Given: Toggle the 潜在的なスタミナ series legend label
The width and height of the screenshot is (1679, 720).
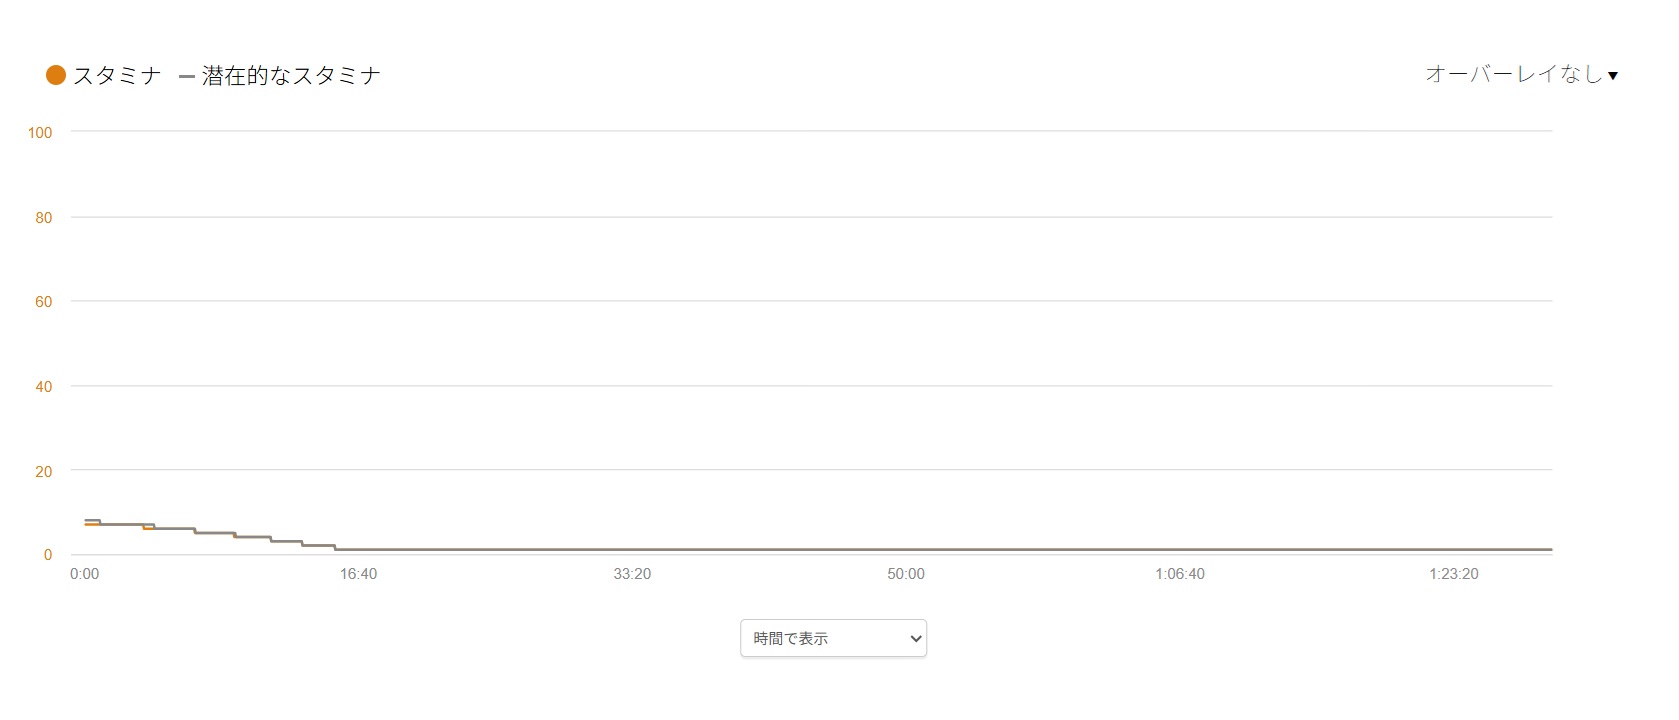Looking at the screenshot, I should click(291, 76).
